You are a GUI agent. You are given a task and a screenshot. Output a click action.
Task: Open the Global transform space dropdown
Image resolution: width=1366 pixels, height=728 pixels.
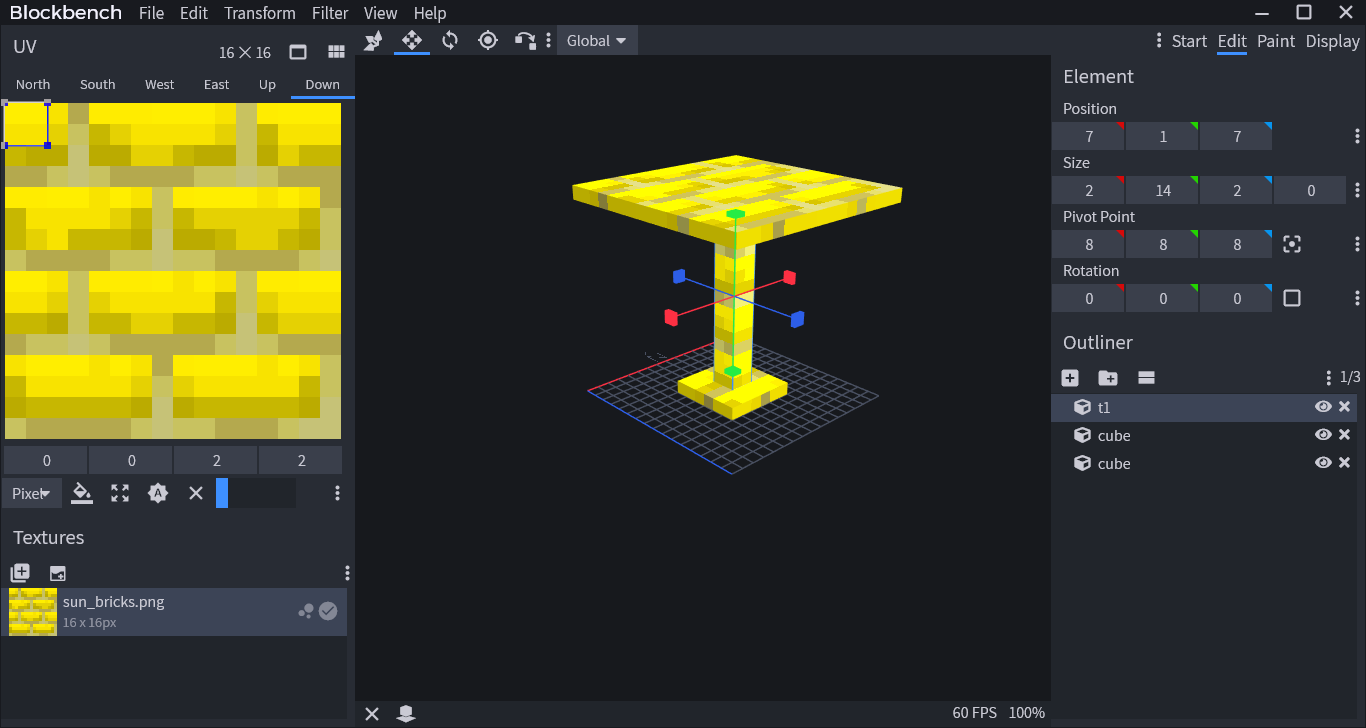pos(596,41)
